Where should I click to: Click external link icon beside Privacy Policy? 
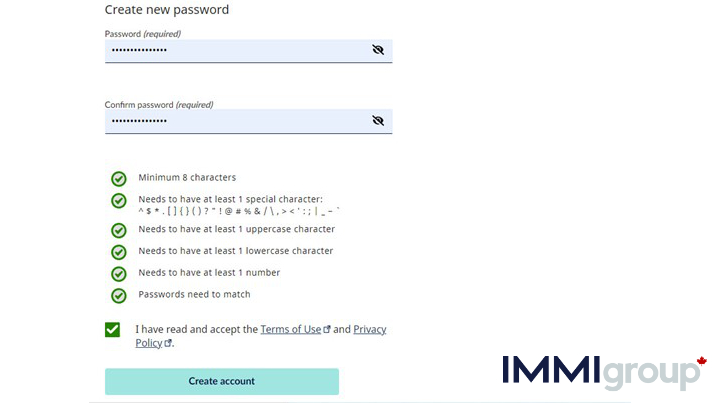pos(168,343)
